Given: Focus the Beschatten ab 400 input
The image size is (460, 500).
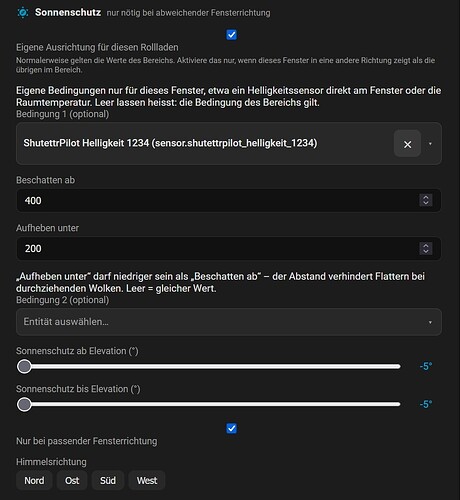Looking at the screenshot, I should [229, 200].
